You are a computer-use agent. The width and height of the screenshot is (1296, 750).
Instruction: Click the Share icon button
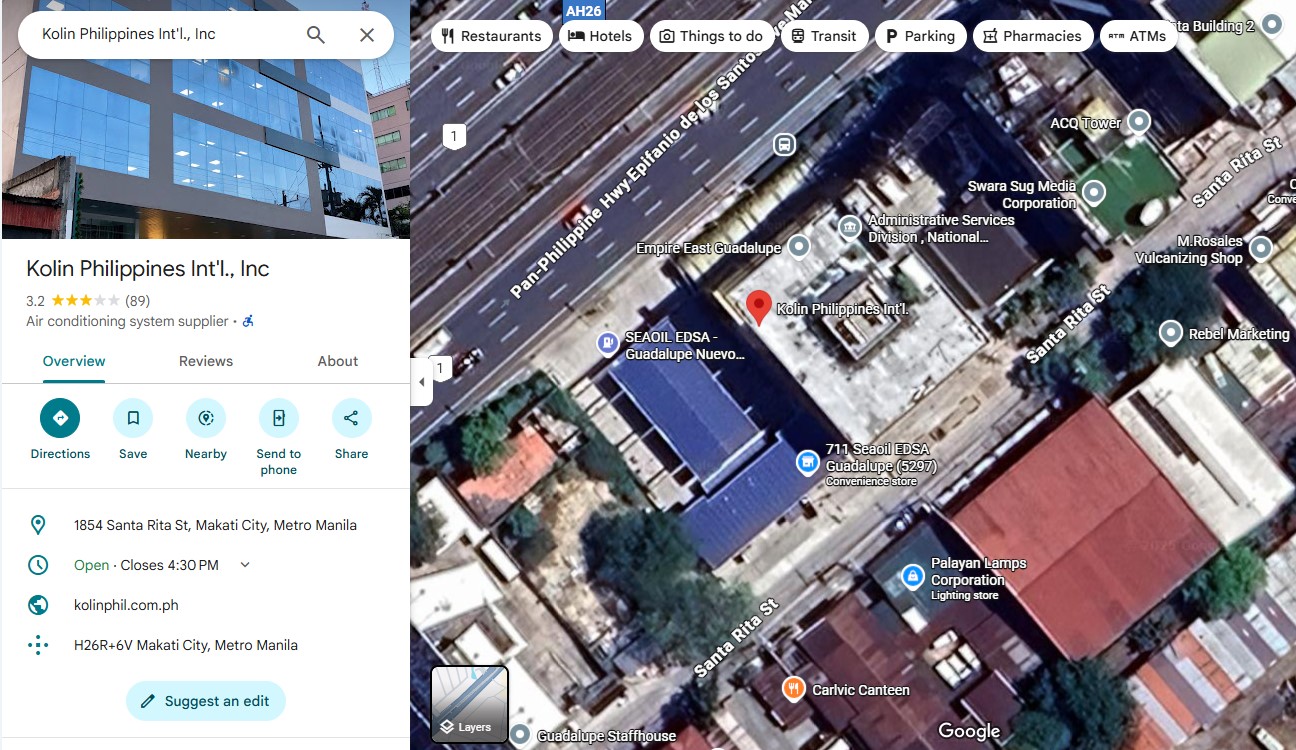(351, 418)
